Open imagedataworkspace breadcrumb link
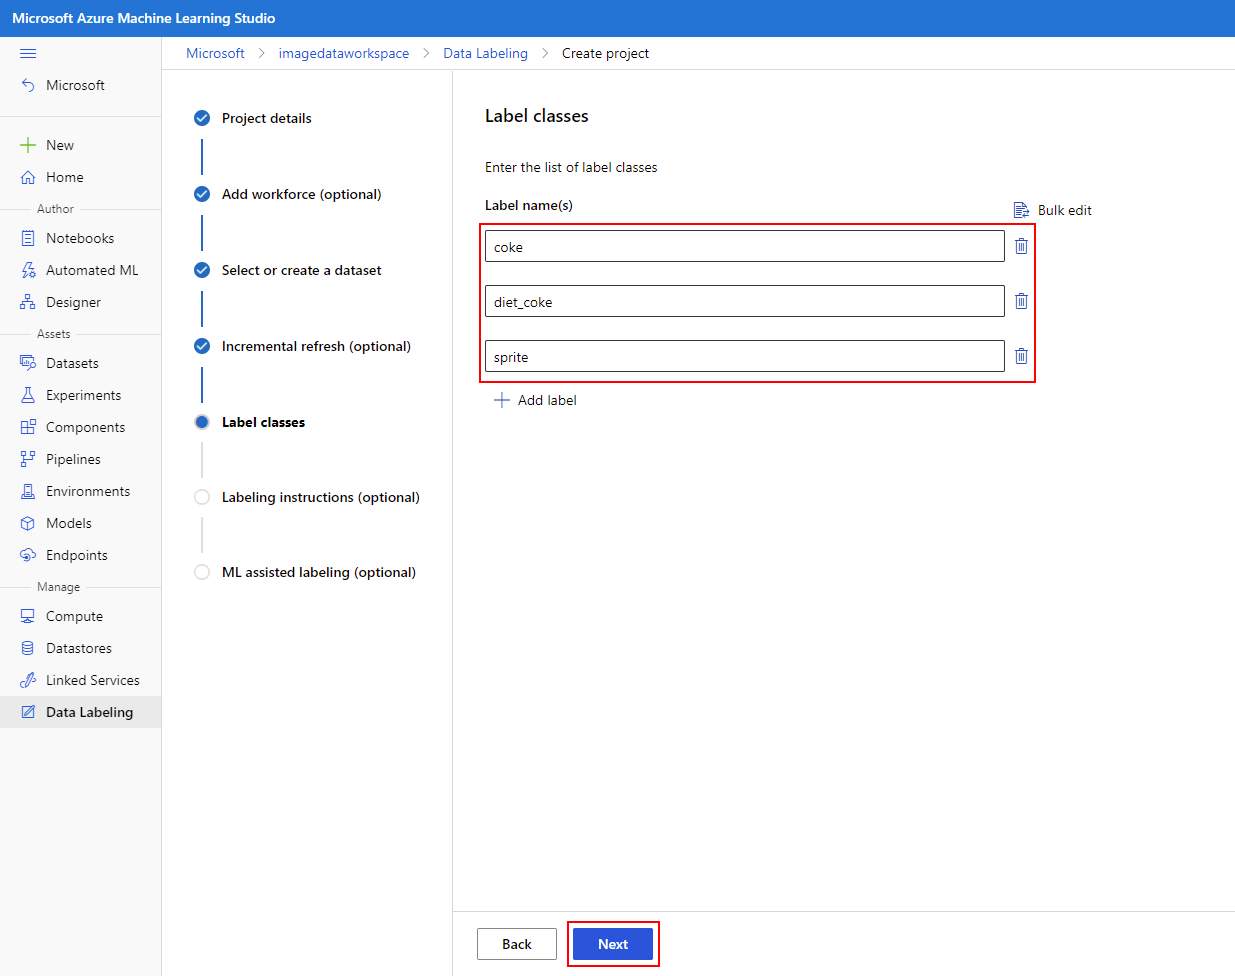The image size is (1235, 976). (344, 53)
